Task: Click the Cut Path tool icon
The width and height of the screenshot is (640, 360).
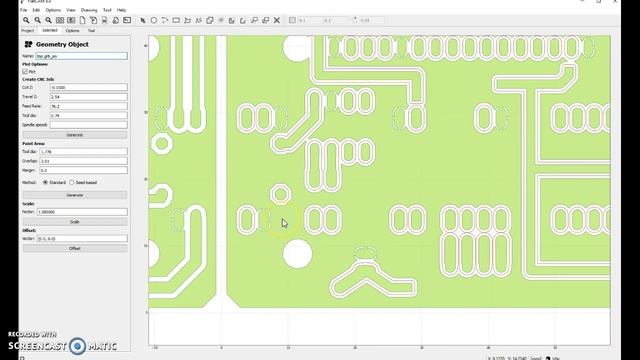Action: (243, 20)
